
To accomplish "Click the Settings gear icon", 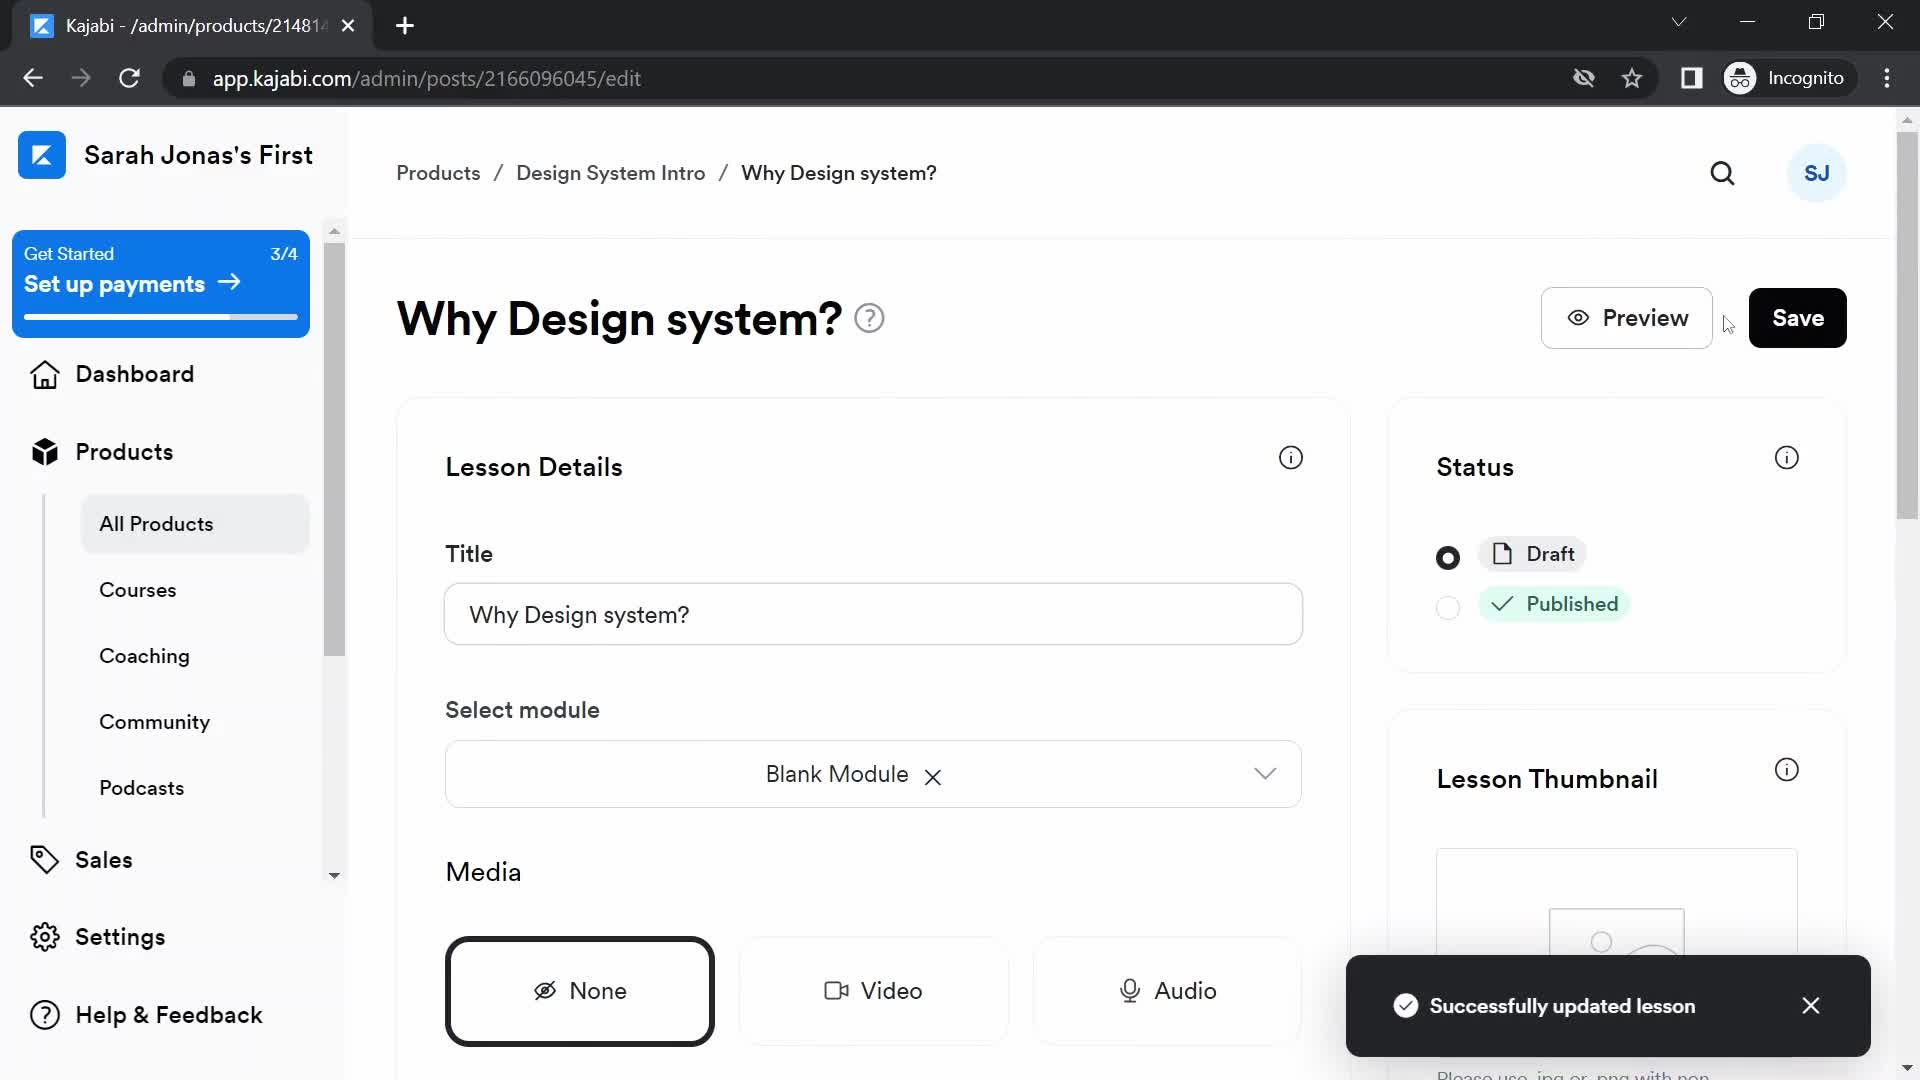I will 45,937.
